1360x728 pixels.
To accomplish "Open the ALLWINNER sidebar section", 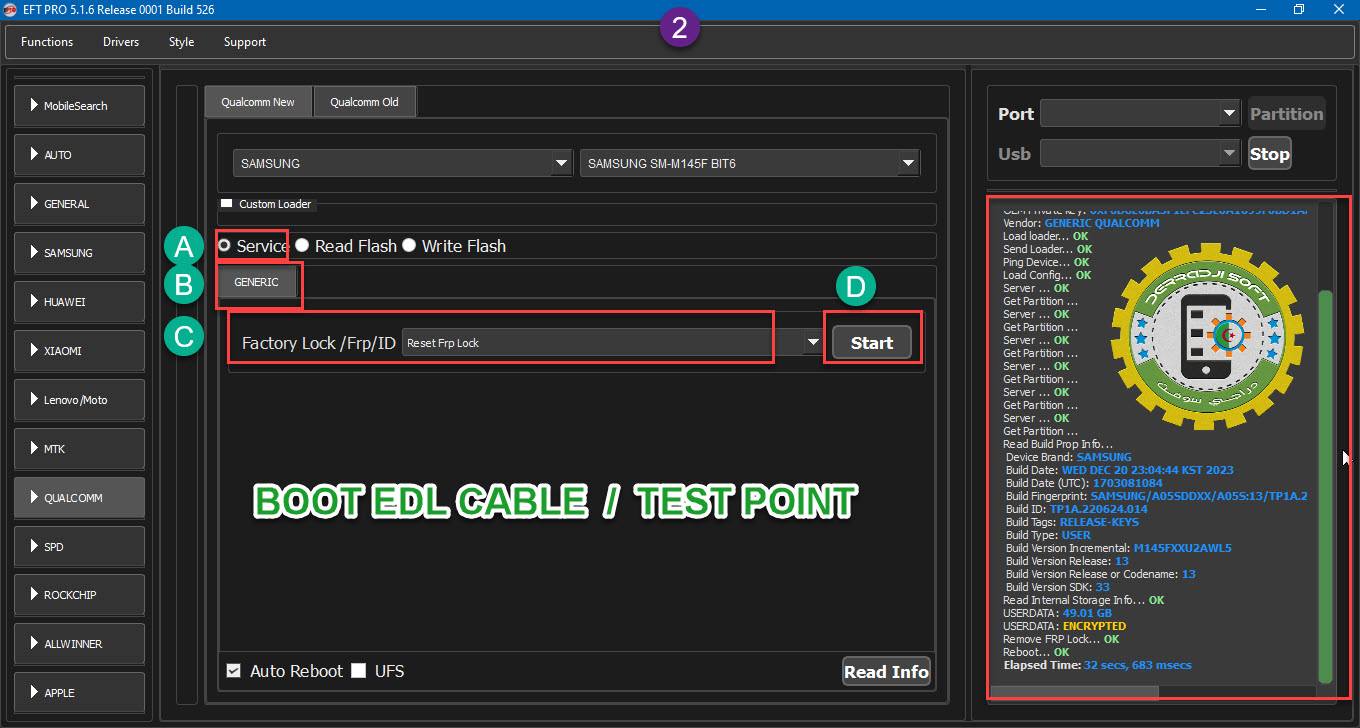I will click(x=79, y=644).
